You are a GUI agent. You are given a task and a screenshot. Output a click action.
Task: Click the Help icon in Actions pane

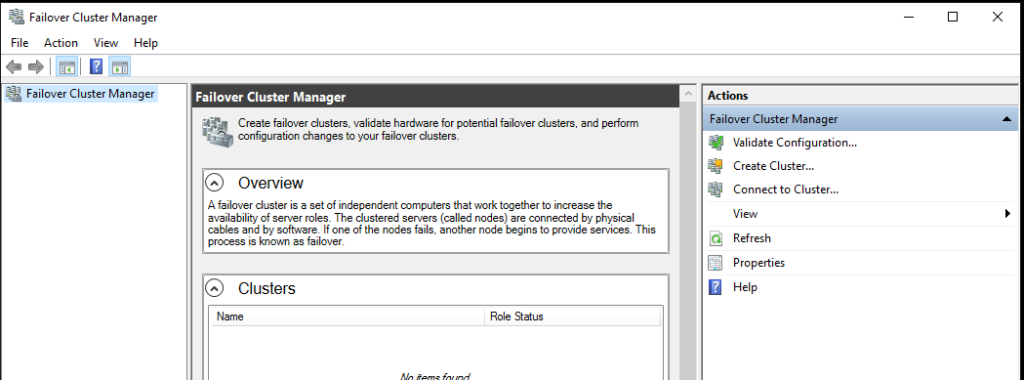716,287
